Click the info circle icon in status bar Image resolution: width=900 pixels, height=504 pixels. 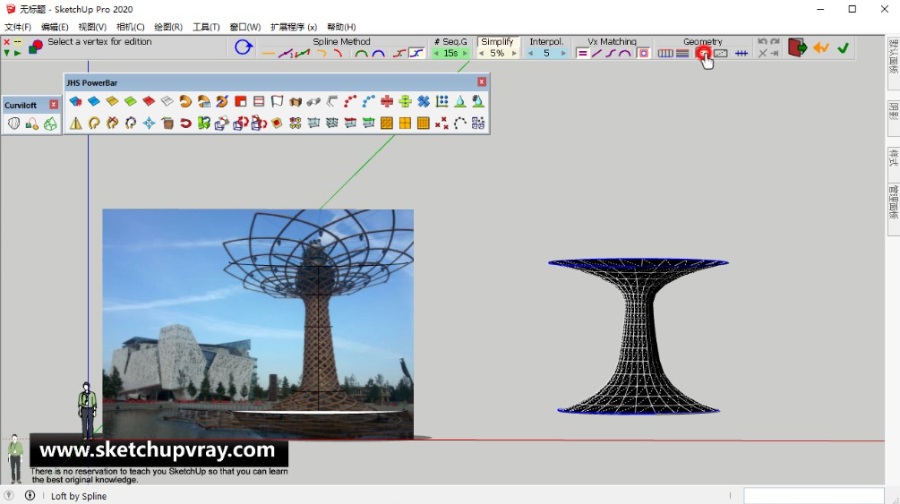click(x=30, y=495)
